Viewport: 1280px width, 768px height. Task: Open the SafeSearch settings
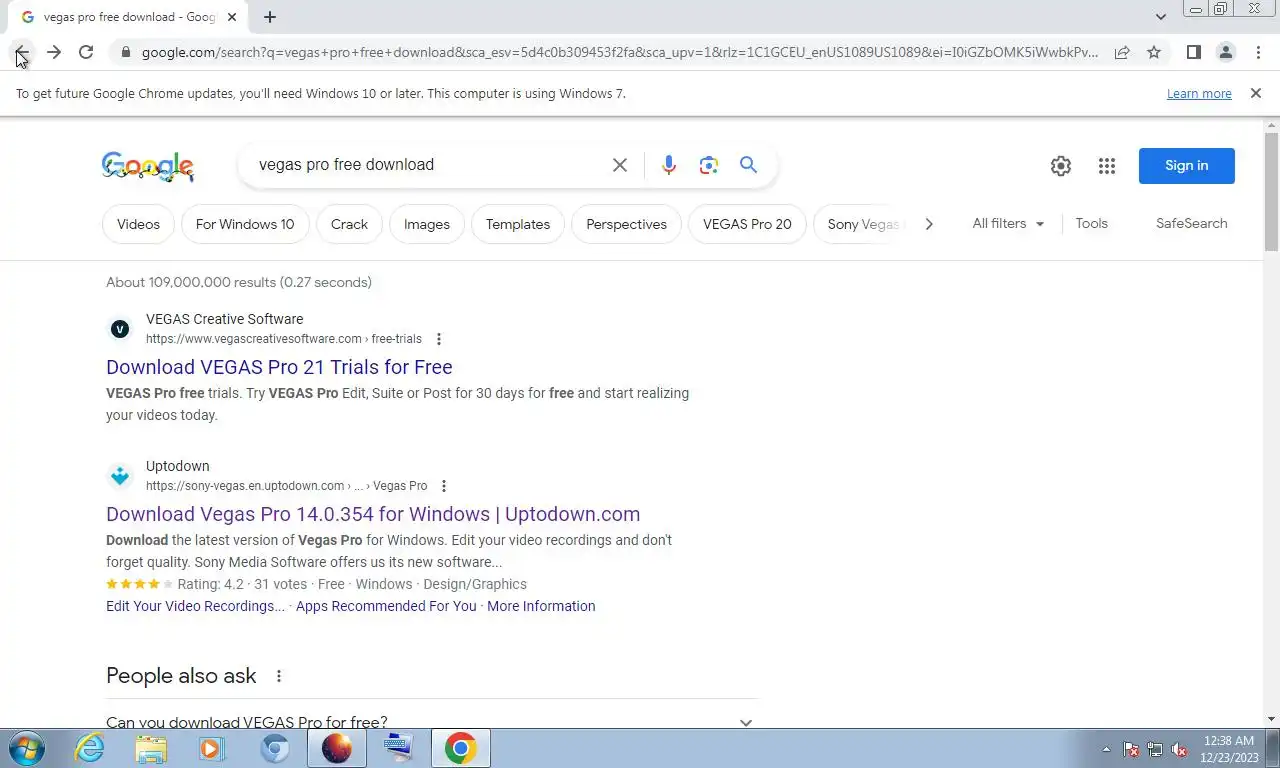[x=1191, y=223]
